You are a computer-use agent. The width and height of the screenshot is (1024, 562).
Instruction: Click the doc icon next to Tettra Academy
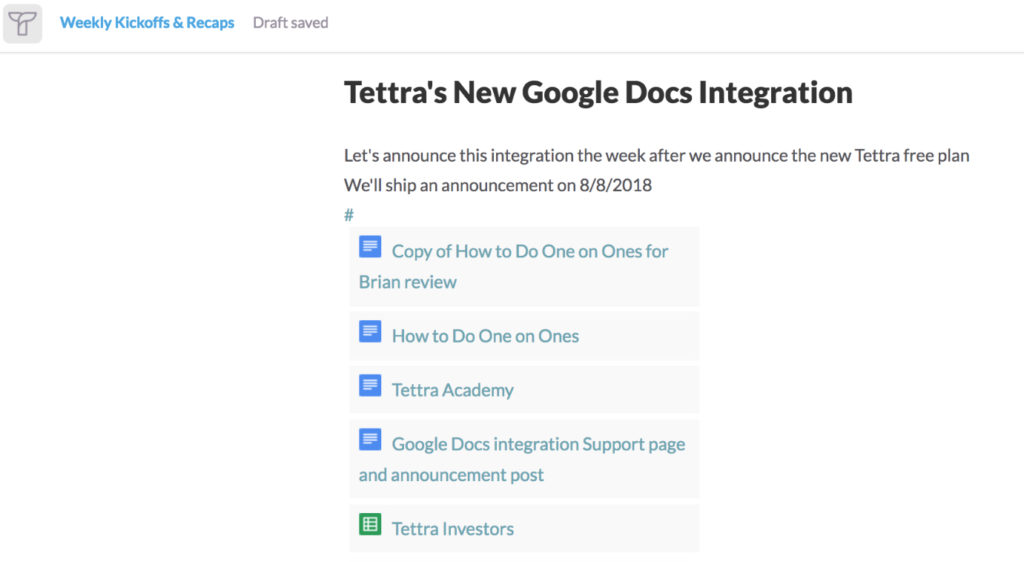(x=370, y=386)
